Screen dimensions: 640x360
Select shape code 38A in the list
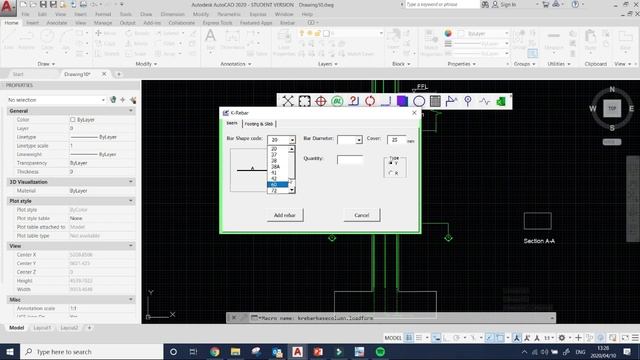click(x=278, y=167)
